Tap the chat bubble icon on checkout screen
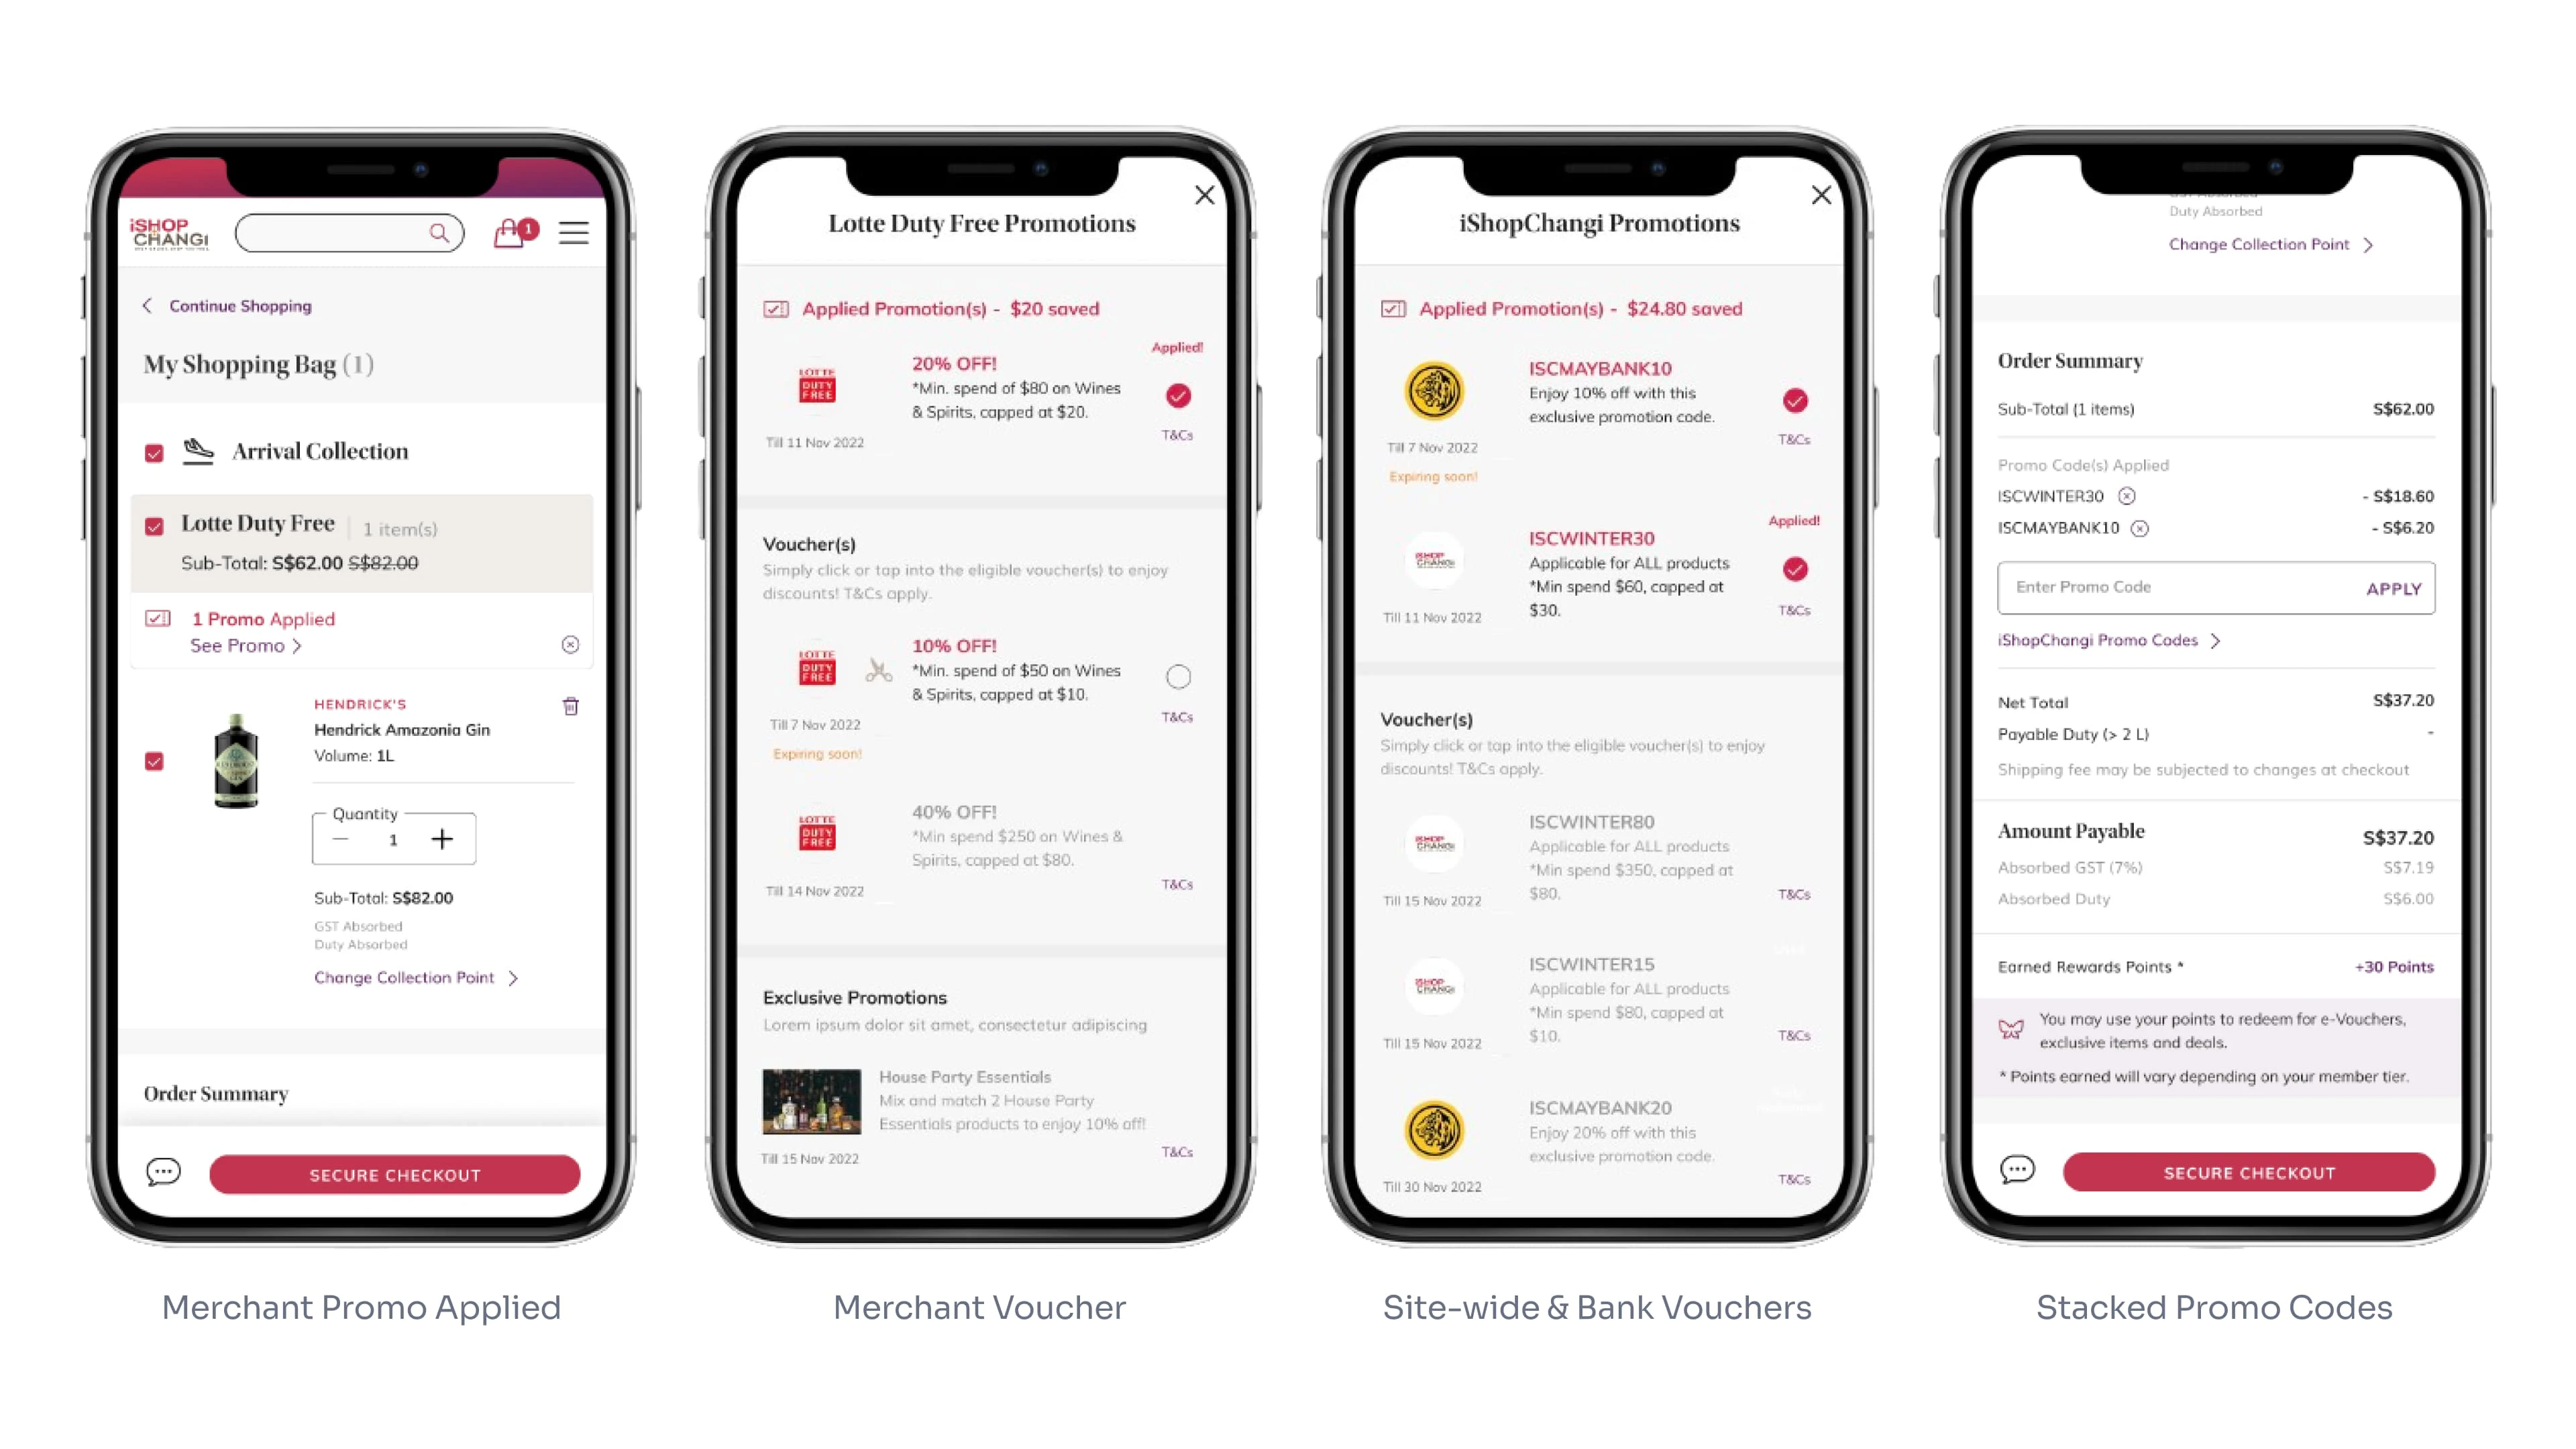Image resolution: width=2576 pixels, height=1449 pixels. click(2017, 1169)
